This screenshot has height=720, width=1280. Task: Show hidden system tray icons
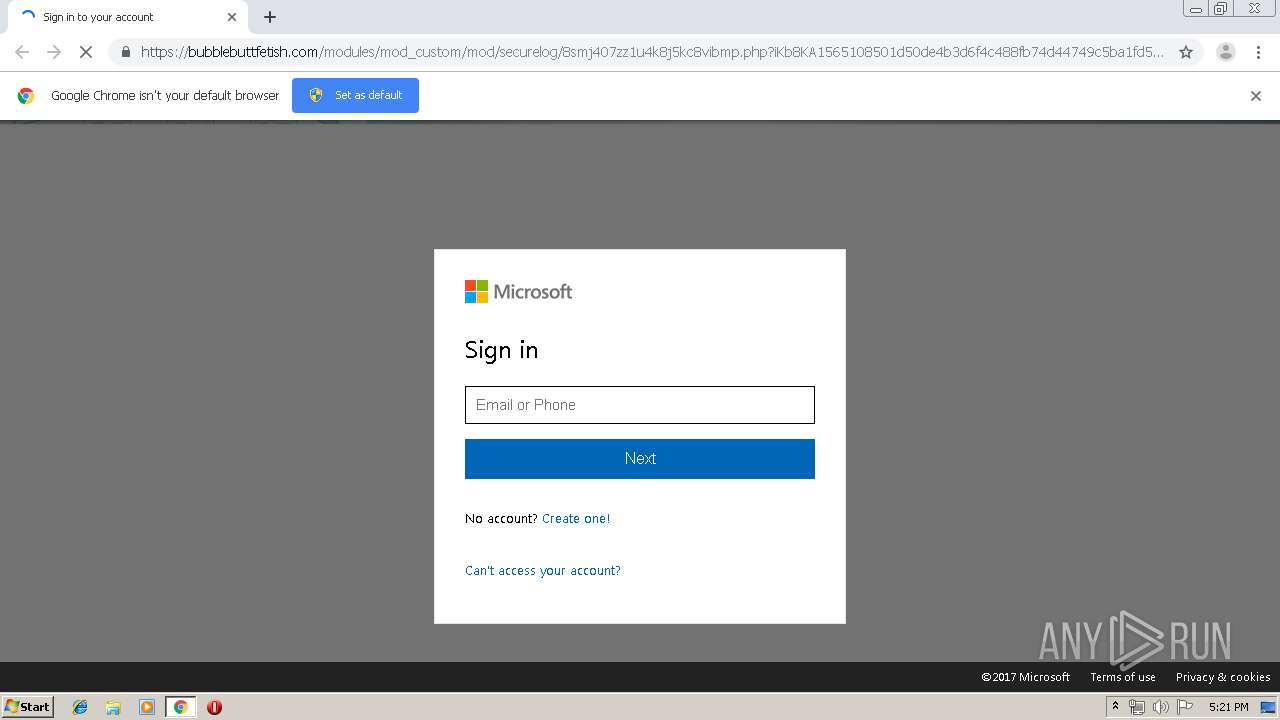tap(1115, 707)
